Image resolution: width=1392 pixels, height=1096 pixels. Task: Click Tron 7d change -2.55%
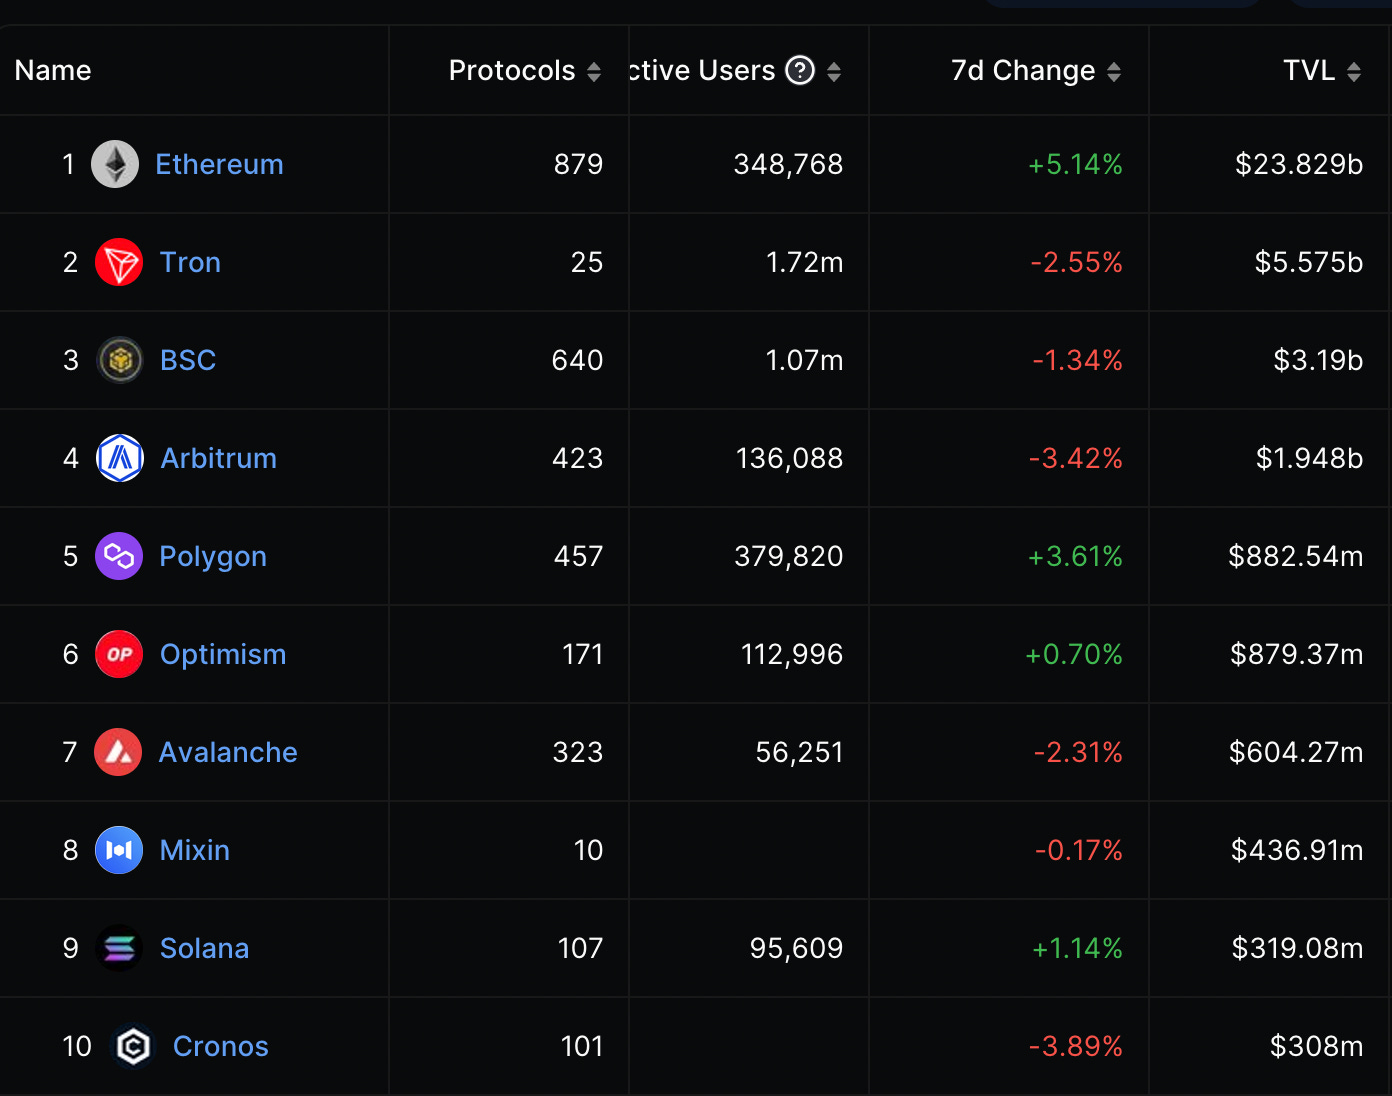coord(1077,262)
